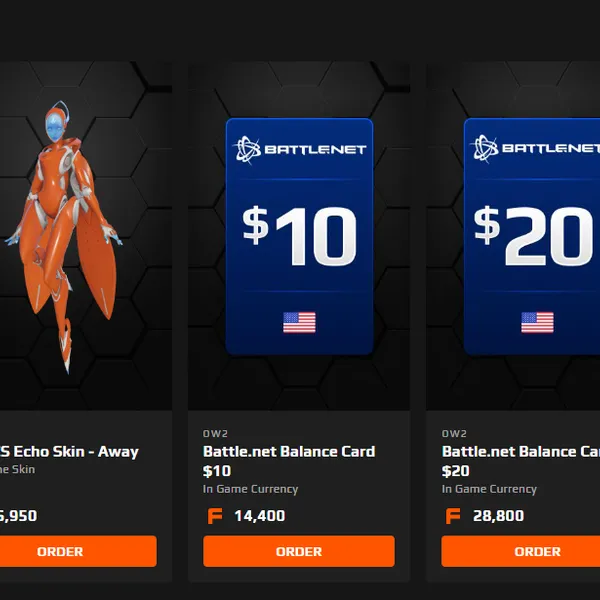Click the 14,400 price value
600x600 pixels.
coord(260,516)
